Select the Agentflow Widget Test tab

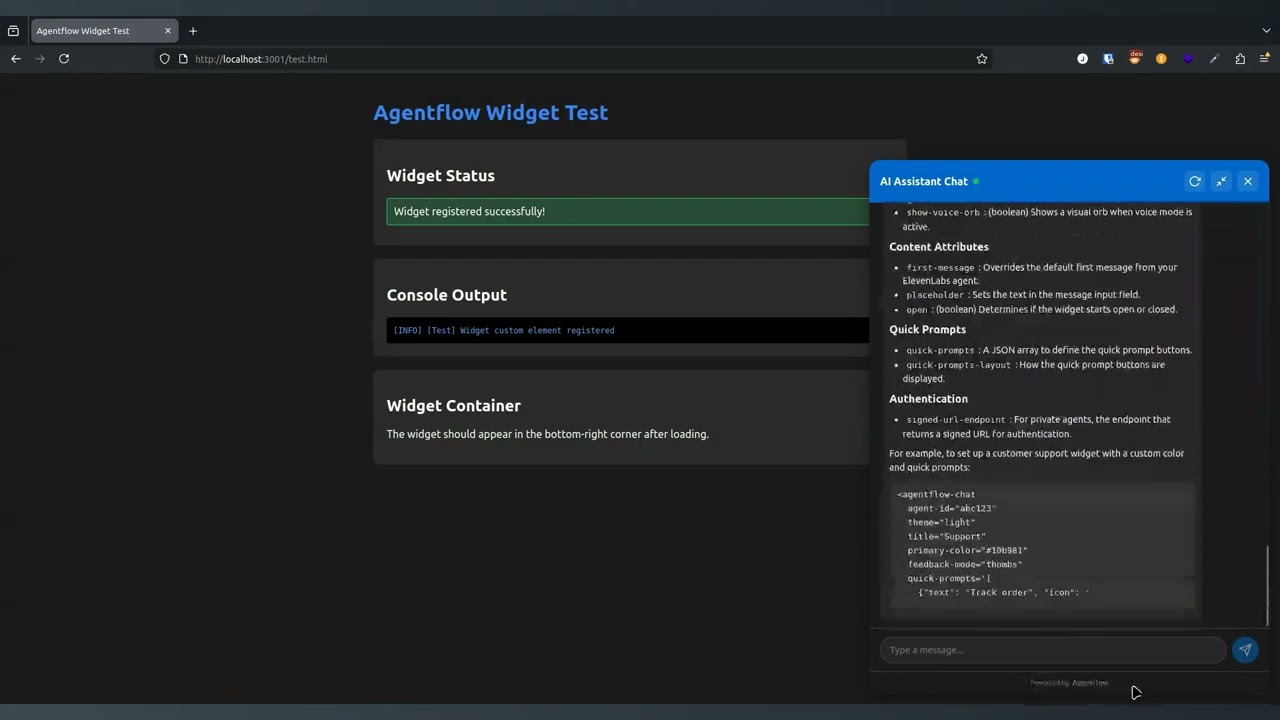105,31
